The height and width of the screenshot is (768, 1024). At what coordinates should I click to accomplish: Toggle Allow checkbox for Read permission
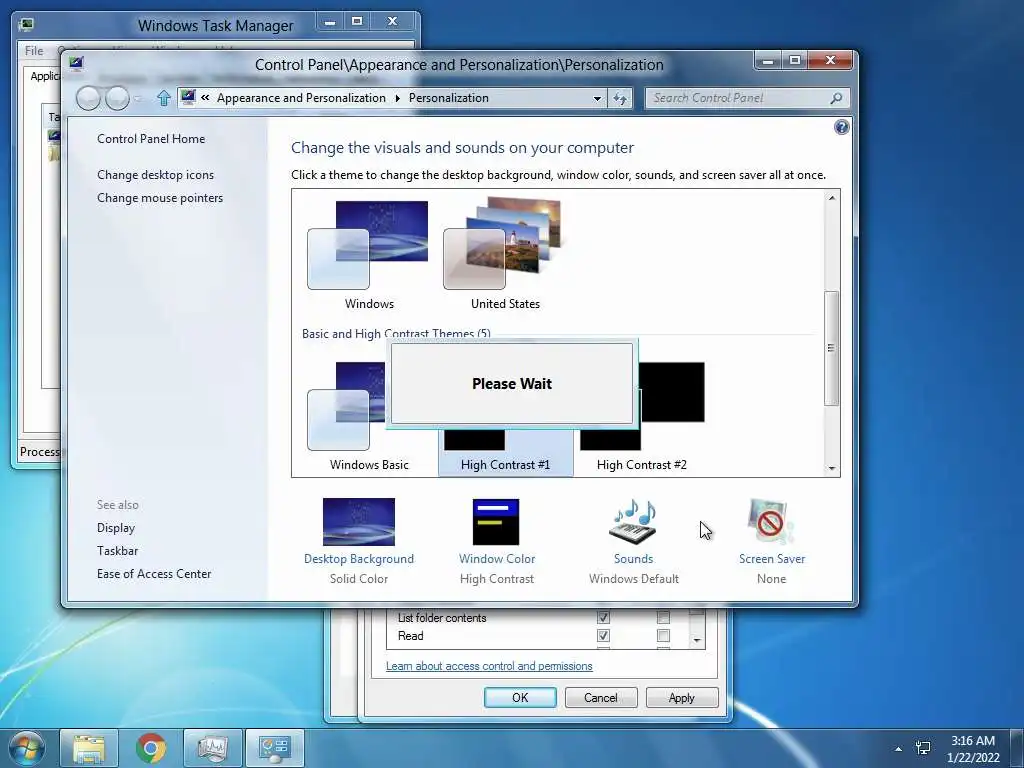click(603, 635)
